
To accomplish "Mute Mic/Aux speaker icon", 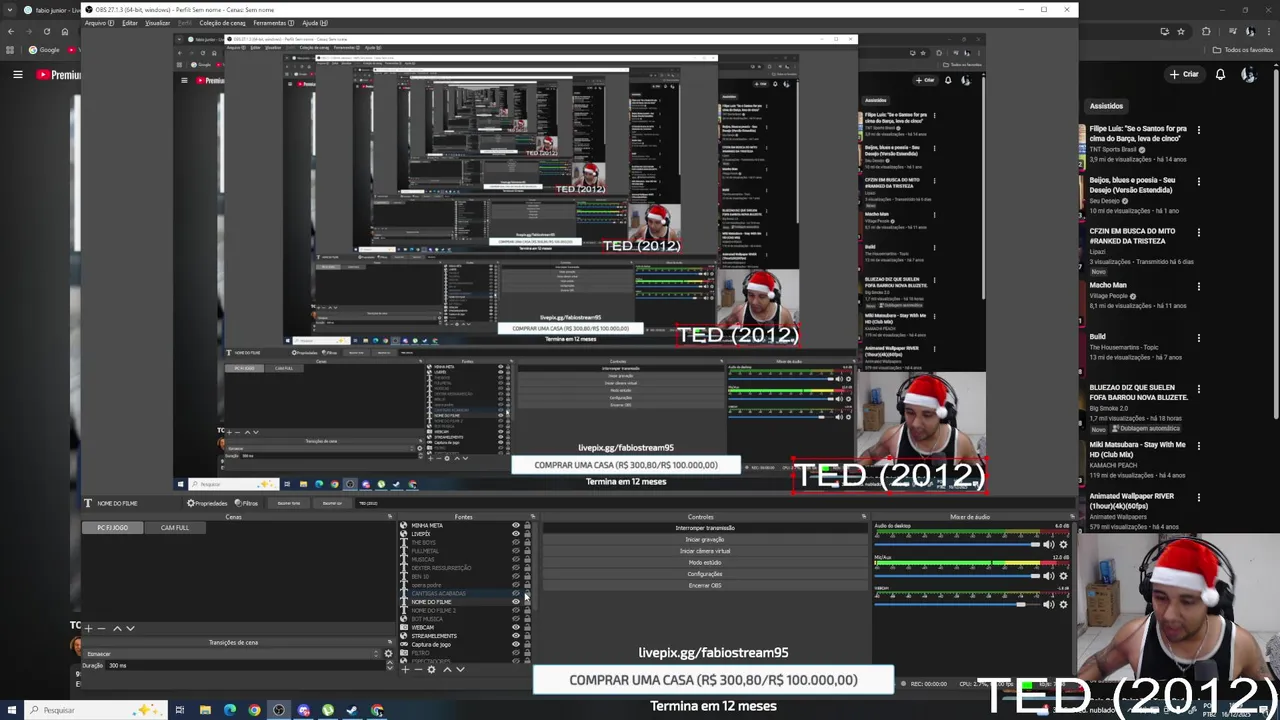I will pos(1048,576).
